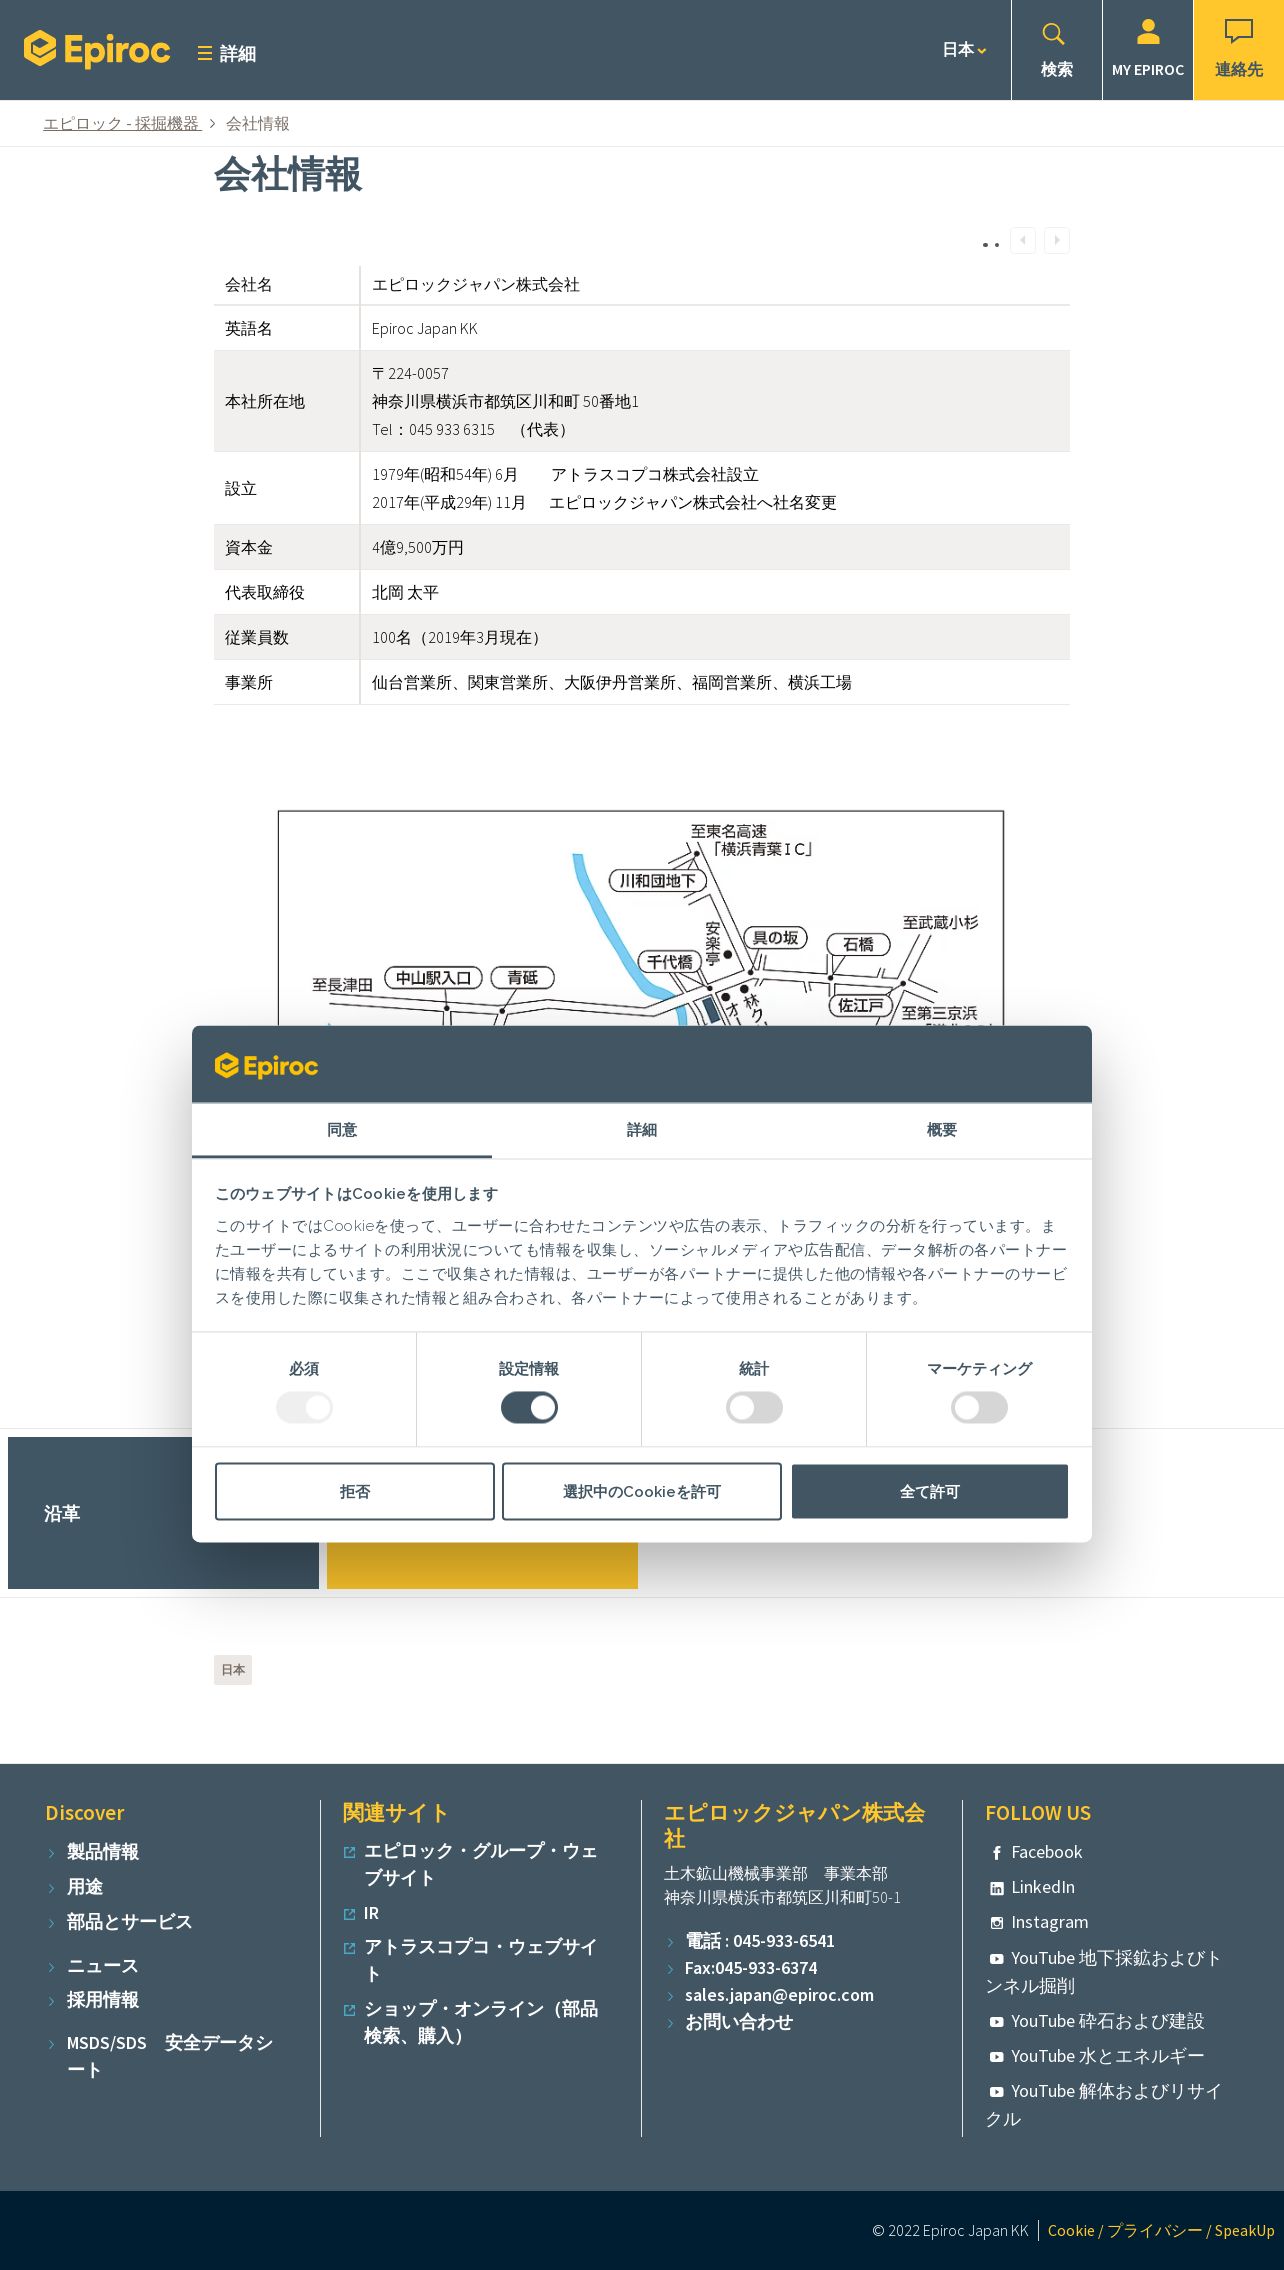Click sales.japan@epiroc.com email link
Image resolution: width=1284 pixels, height=2270 pixels.
coord(779,1995)
